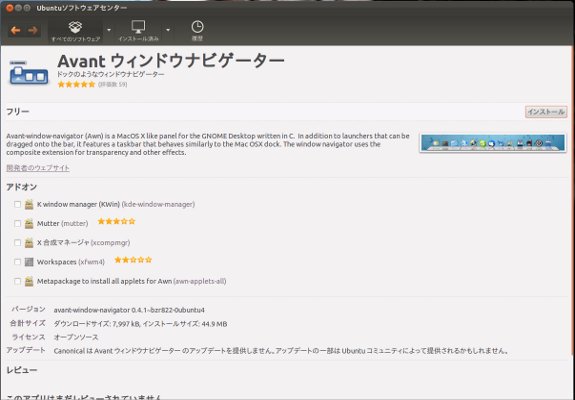The width and height of the screenshot is (575, 400).
Task: Check the Workspaces (xfwm4) add-on checkbox
Action: click(17, 262)
